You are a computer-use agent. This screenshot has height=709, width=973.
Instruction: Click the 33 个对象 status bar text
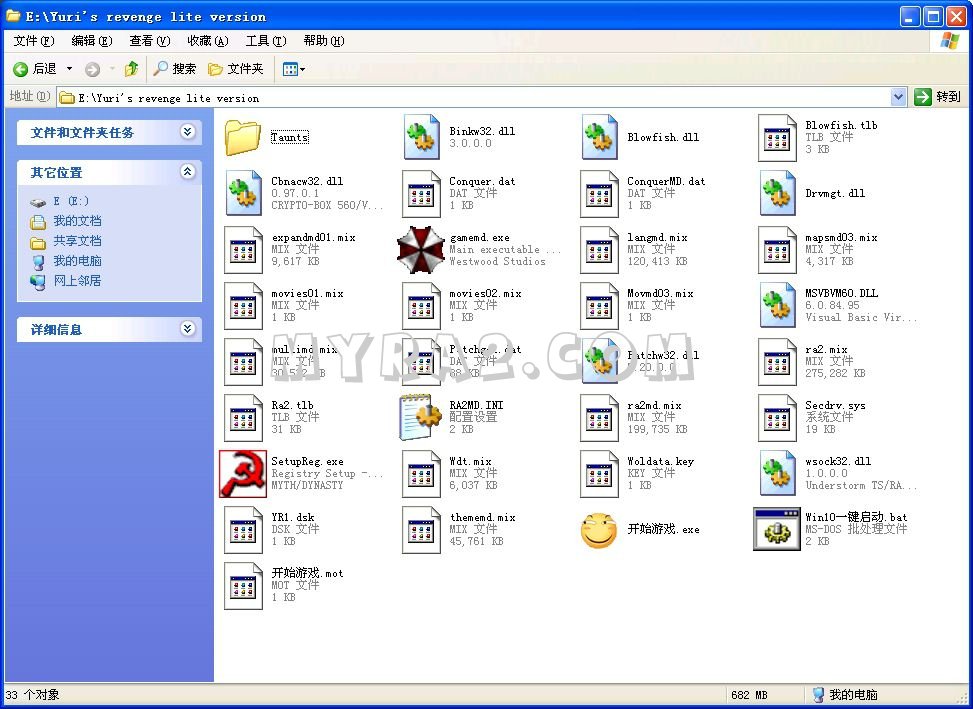click(32, 695)
